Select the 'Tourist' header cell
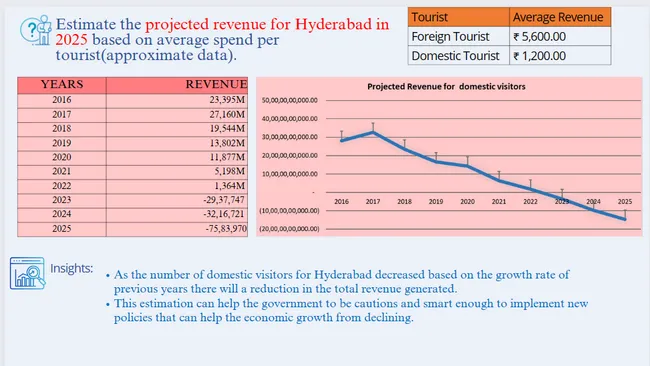 click(x=458, y=17)
